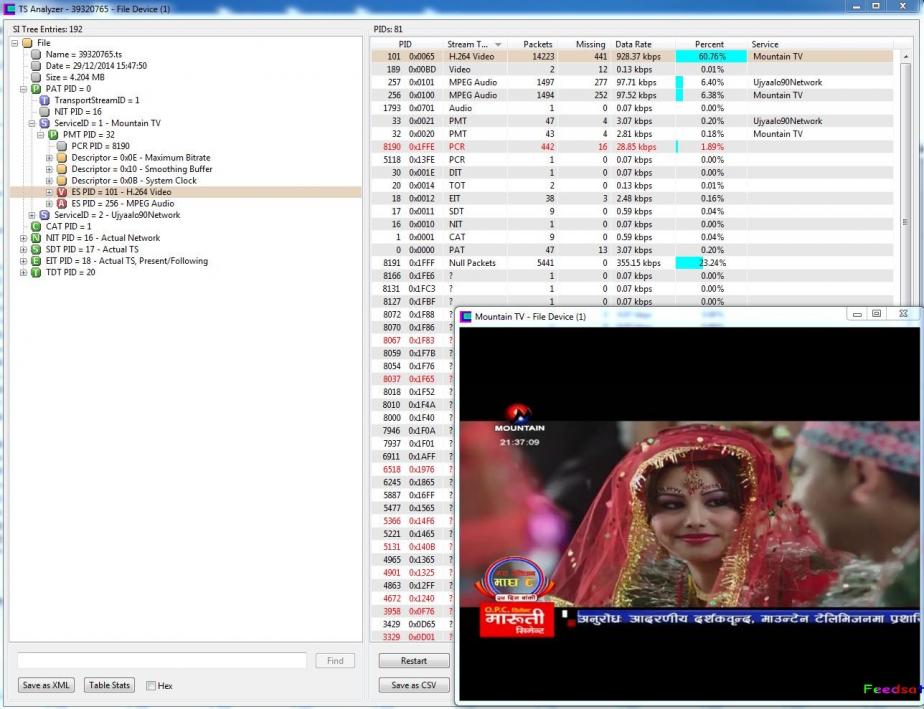Click the red V icon of ES PID 101
This screenshot has width=924, height=709.
click(62, 192)
